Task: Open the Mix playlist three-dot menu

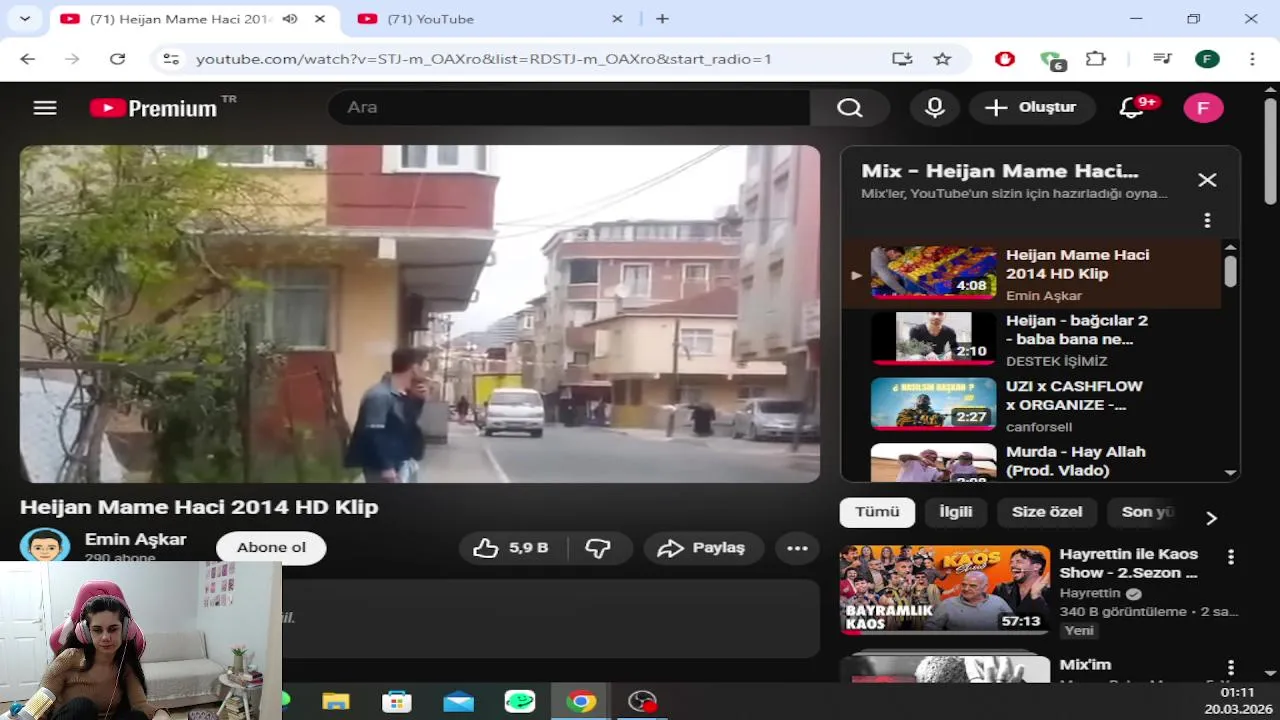Action: click(x=1207, y=220)
